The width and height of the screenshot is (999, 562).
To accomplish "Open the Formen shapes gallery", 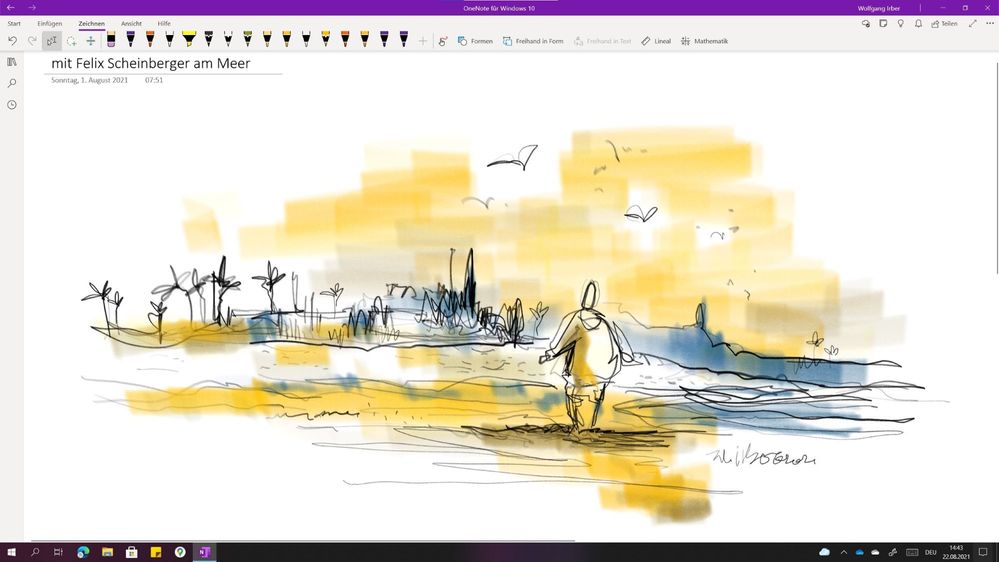I will 475,41.
